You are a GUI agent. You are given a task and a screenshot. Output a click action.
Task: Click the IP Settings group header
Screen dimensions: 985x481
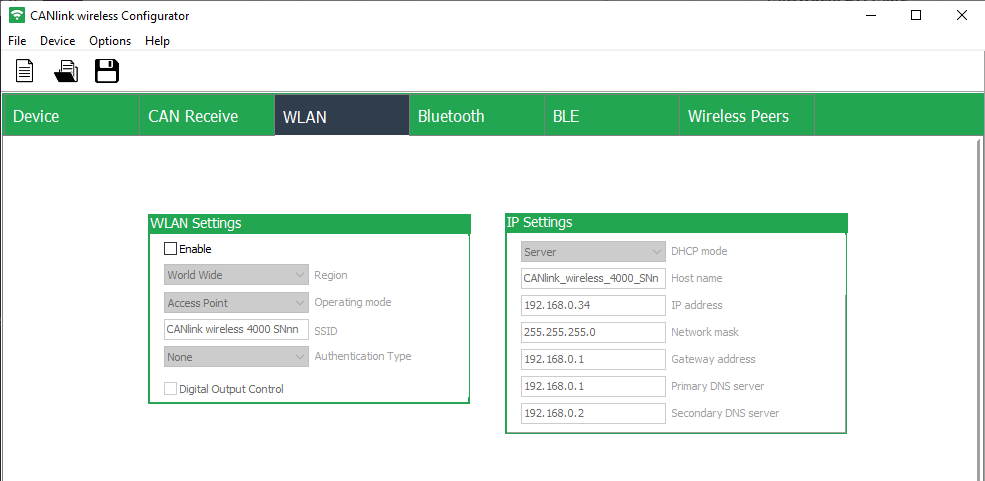[x=676, y=222]
